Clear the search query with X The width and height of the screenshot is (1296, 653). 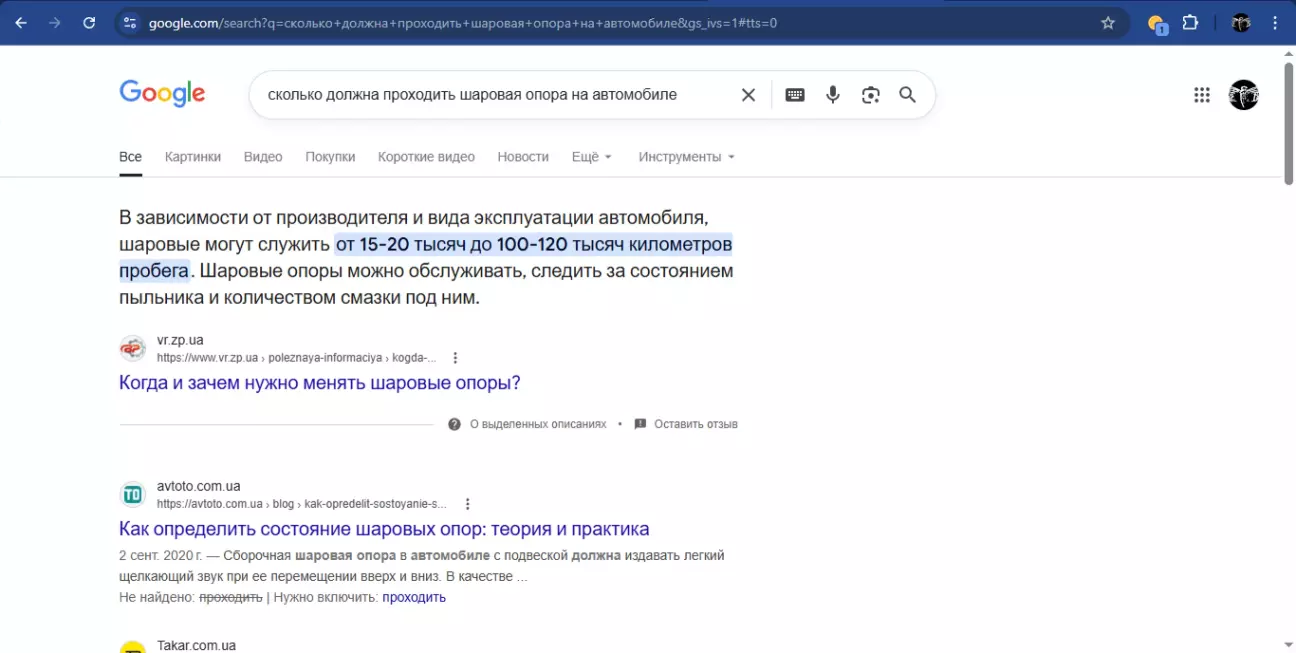pos(748,95)
